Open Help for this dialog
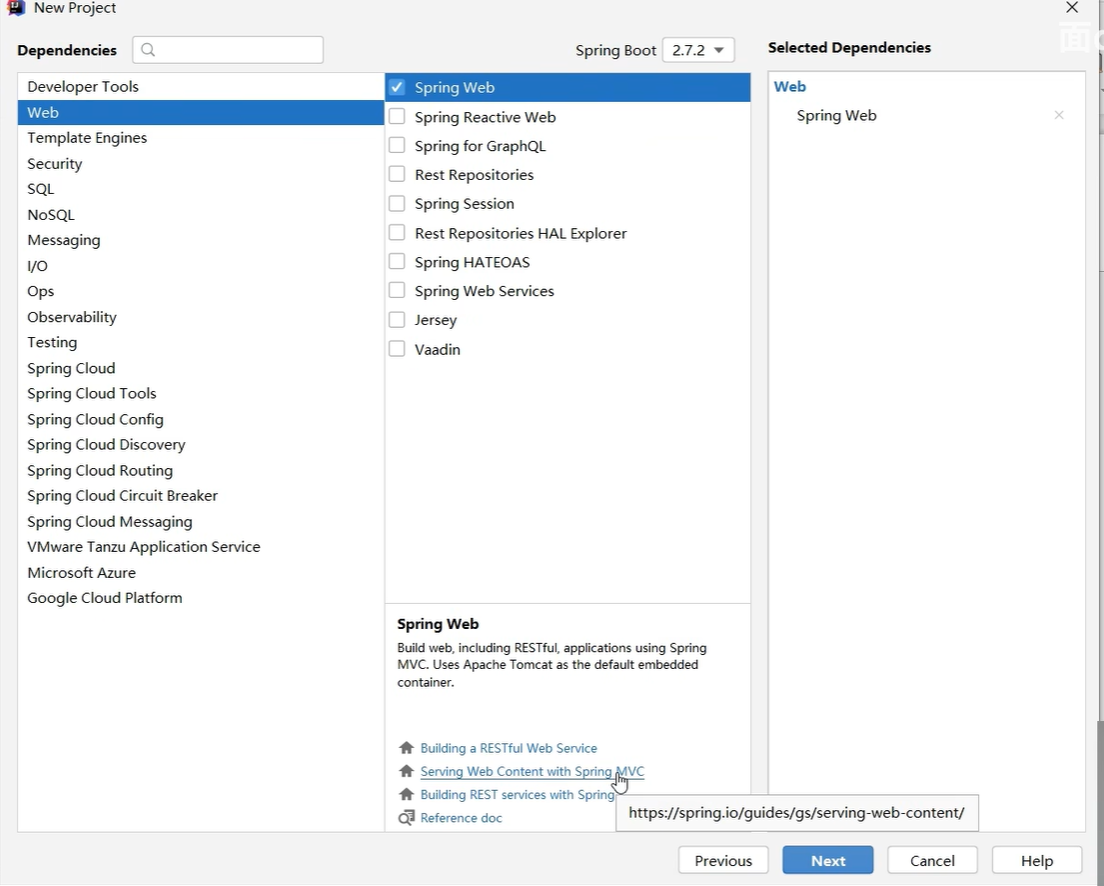 (x=1037, y=861)
